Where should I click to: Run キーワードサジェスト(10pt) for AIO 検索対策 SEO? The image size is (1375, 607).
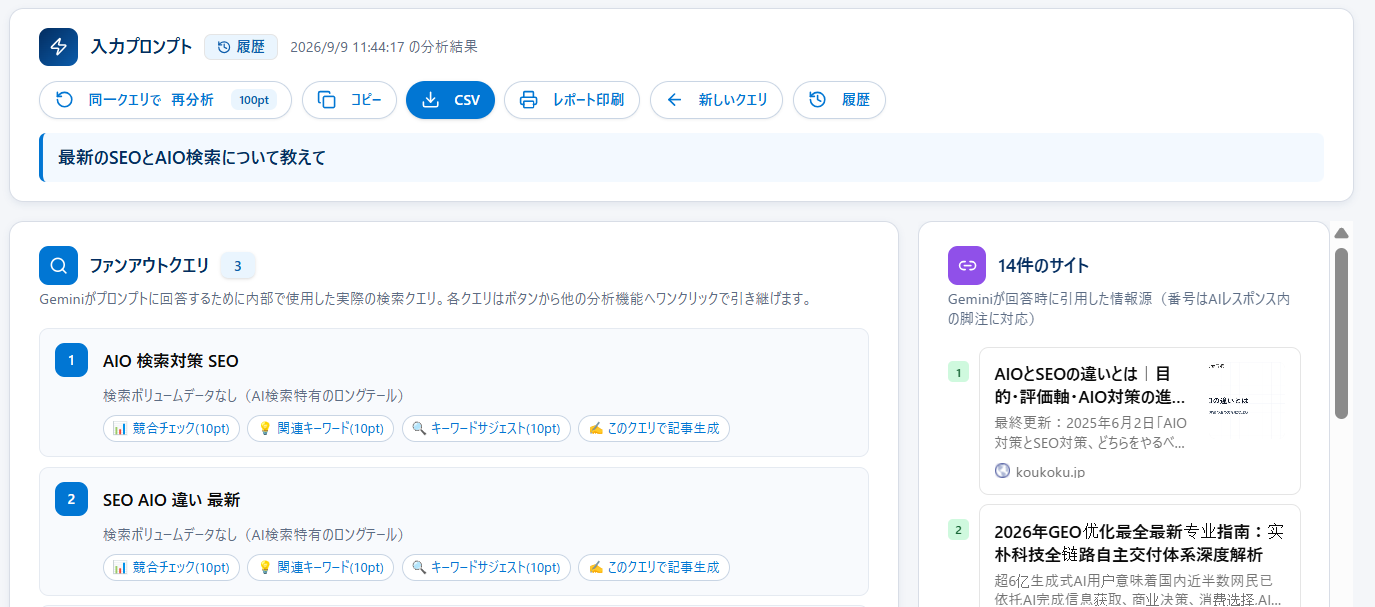pos(486,428)
